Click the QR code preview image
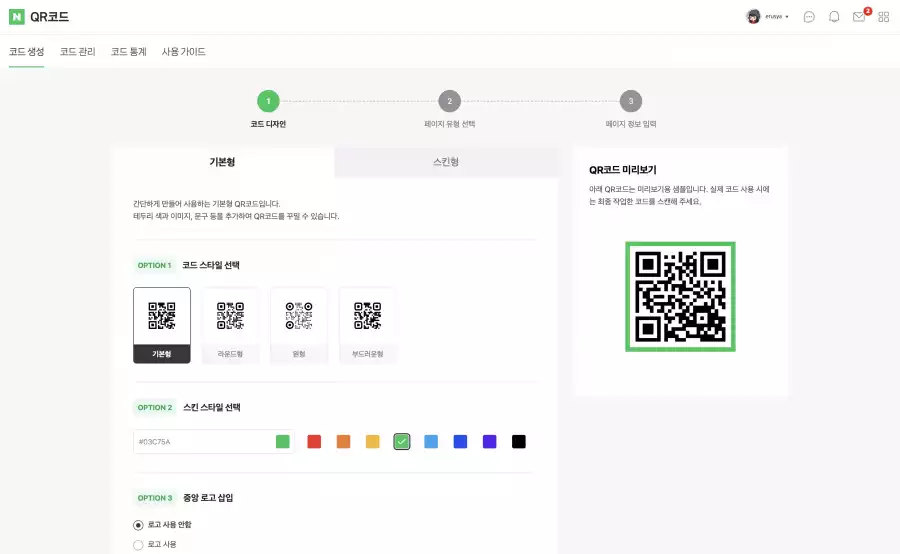900x554 pixels. (680, 297)
